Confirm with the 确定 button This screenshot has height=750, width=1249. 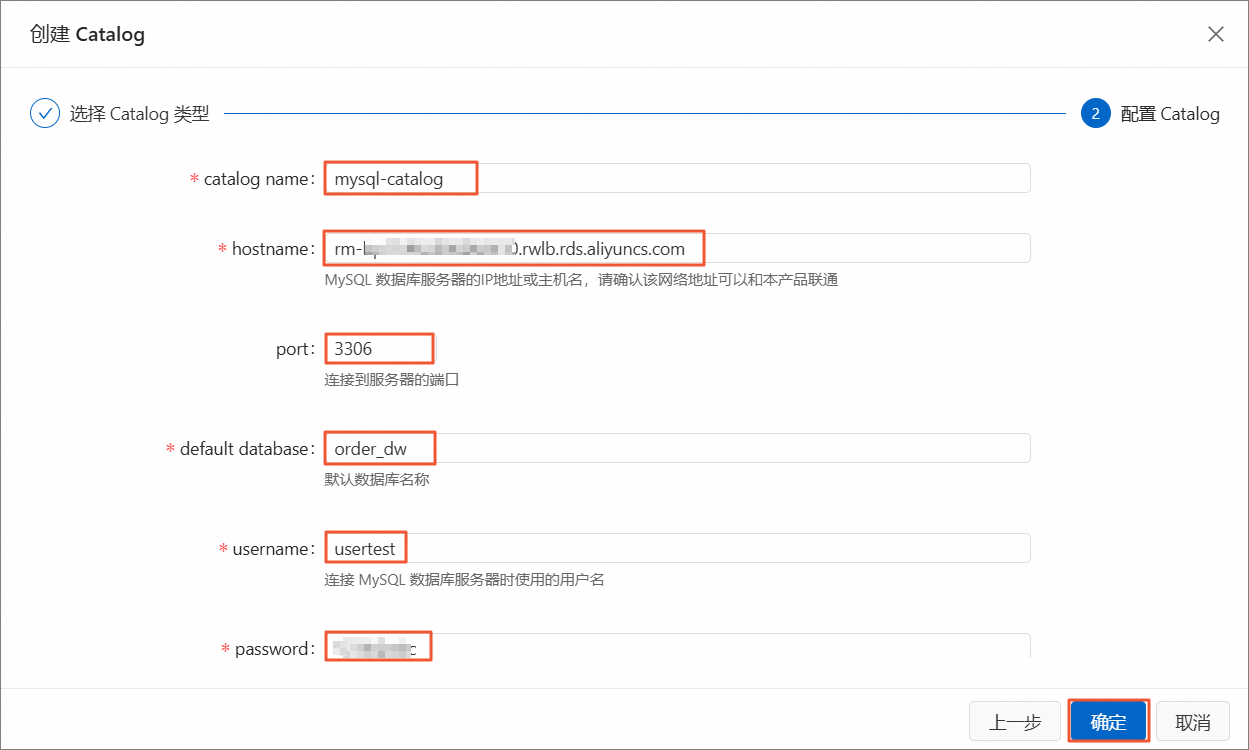coord(1108,722)
